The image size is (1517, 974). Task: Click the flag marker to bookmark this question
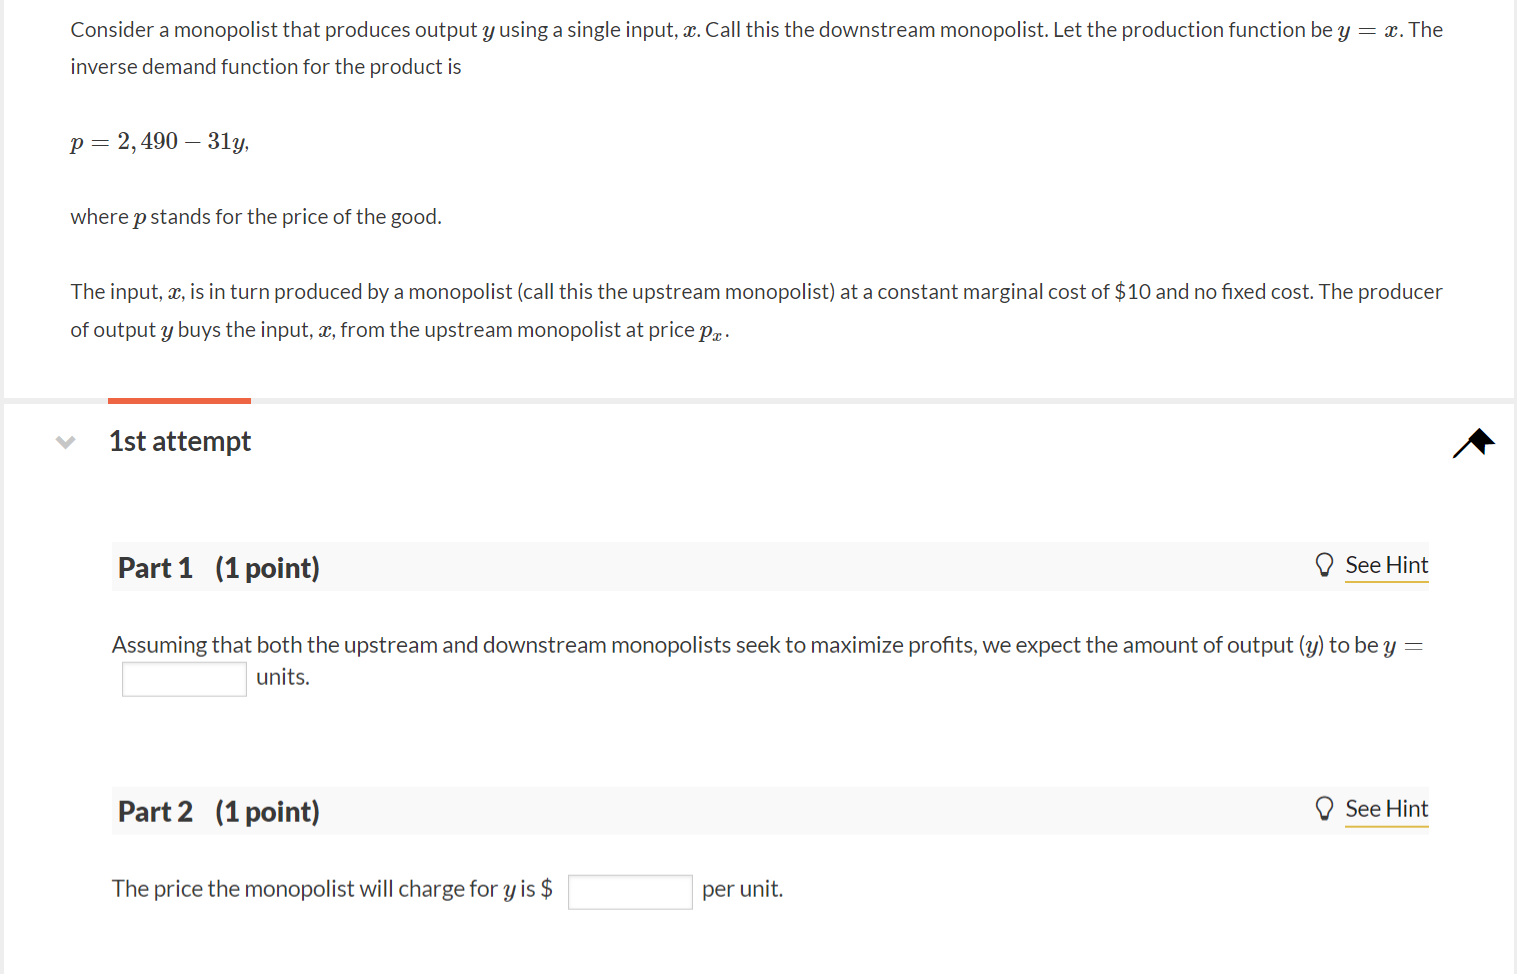[1473, 441]
